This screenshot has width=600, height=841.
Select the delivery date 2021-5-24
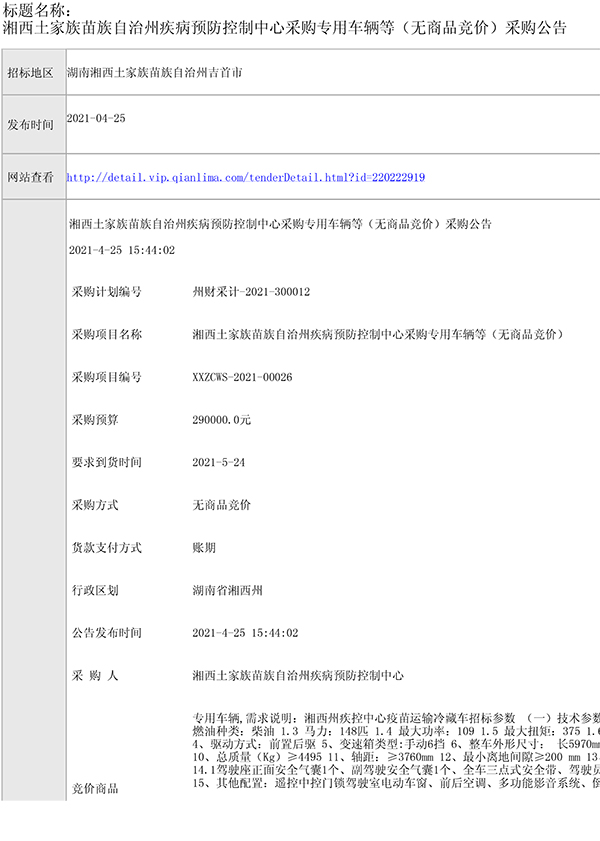[x=219, y=462]
